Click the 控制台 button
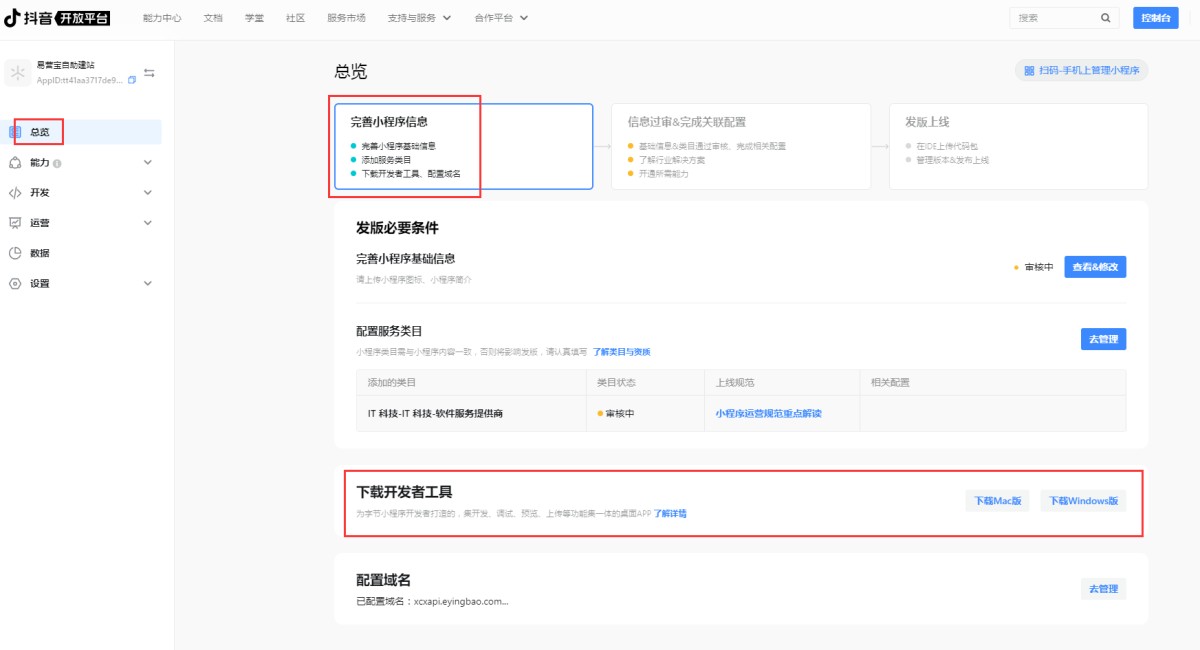 [x=1156, y=18]
